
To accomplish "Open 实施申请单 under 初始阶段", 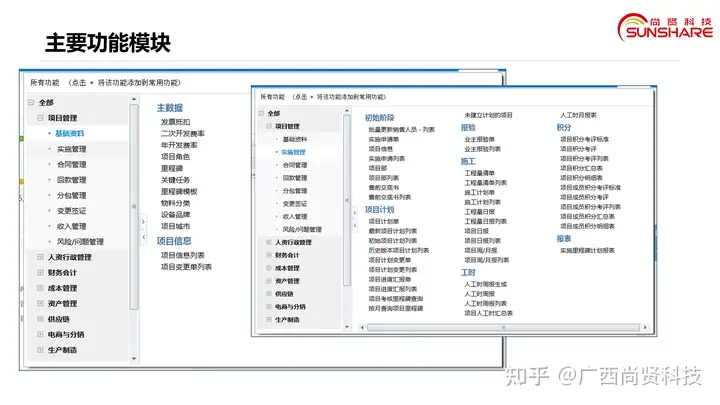I will (x=383, y=139).
